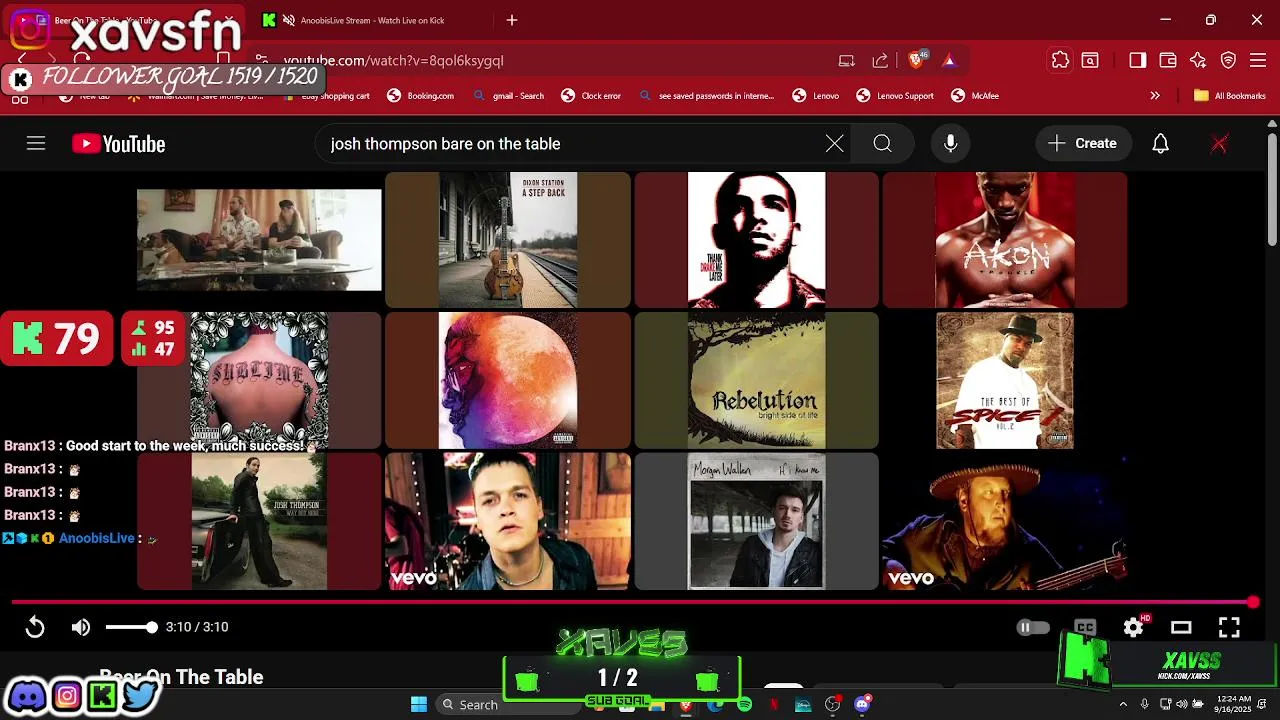Open a new browser tab
Image resolution: width=1280 pixels, height=720 pixels.
click(512, 20)
